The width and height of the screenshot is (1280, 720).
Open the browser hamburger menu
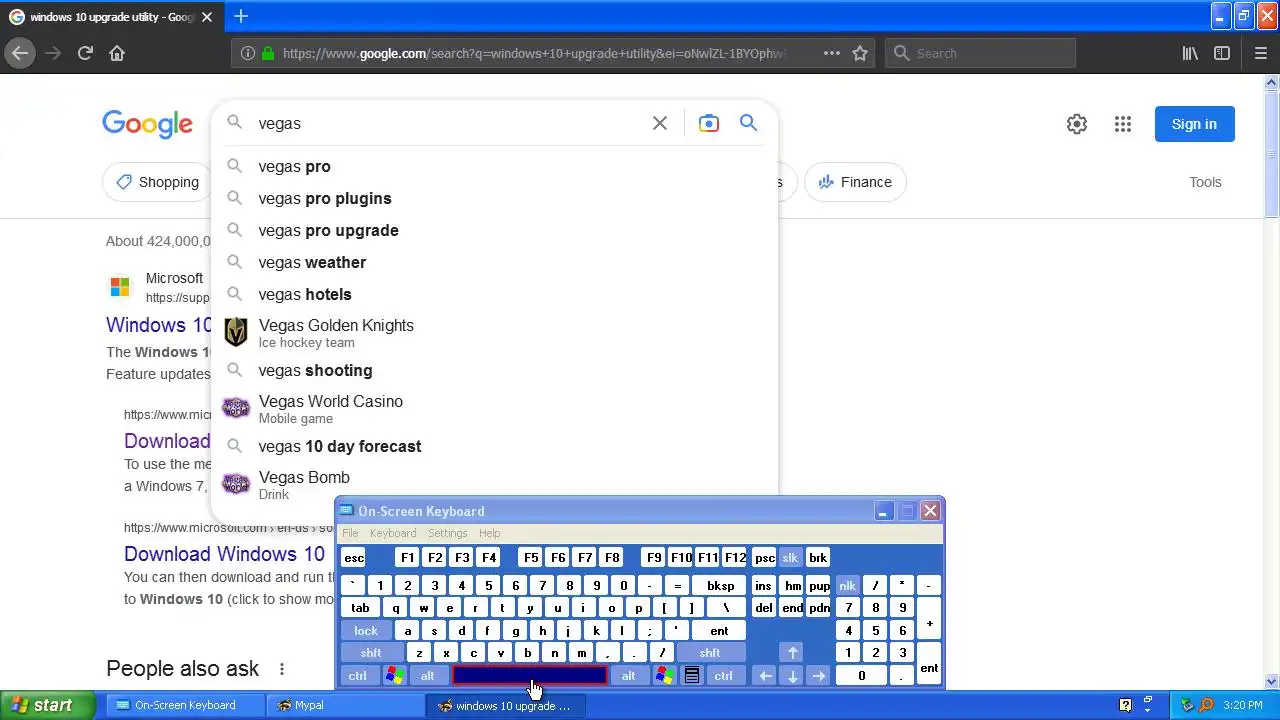(x=1260, y=53)
